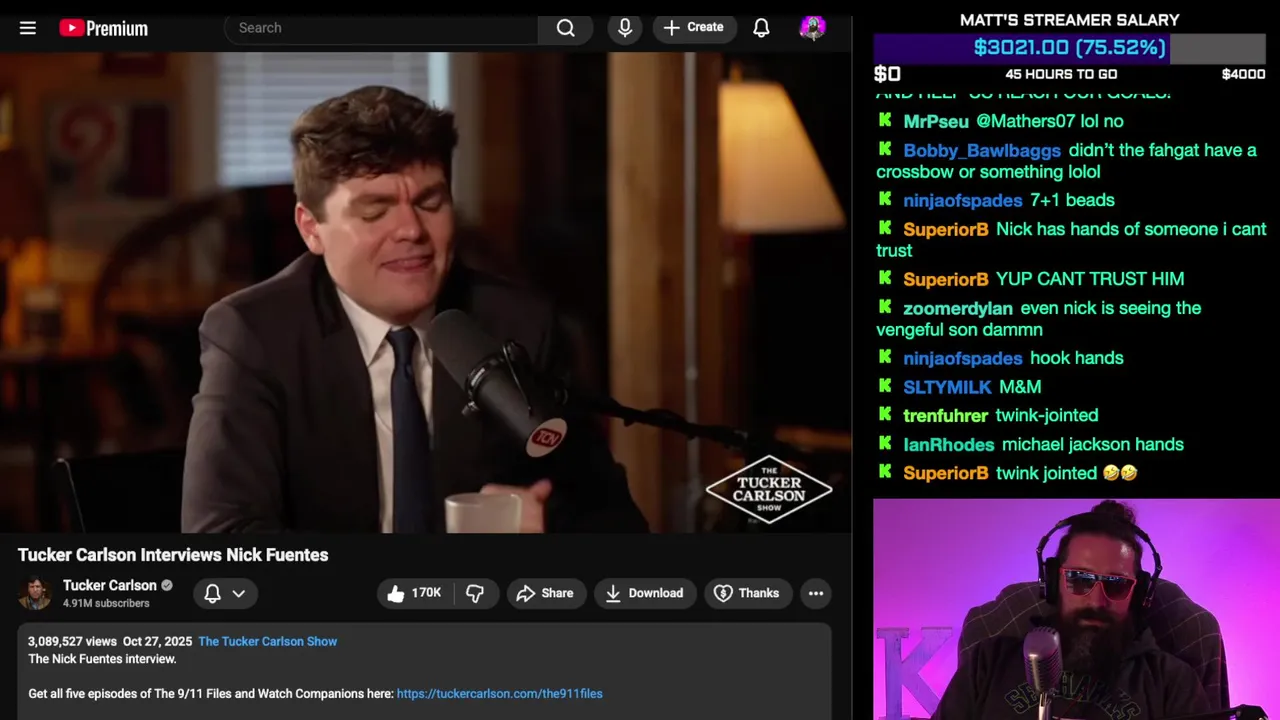Select chat username IanRhodes

tap(948, 444)
